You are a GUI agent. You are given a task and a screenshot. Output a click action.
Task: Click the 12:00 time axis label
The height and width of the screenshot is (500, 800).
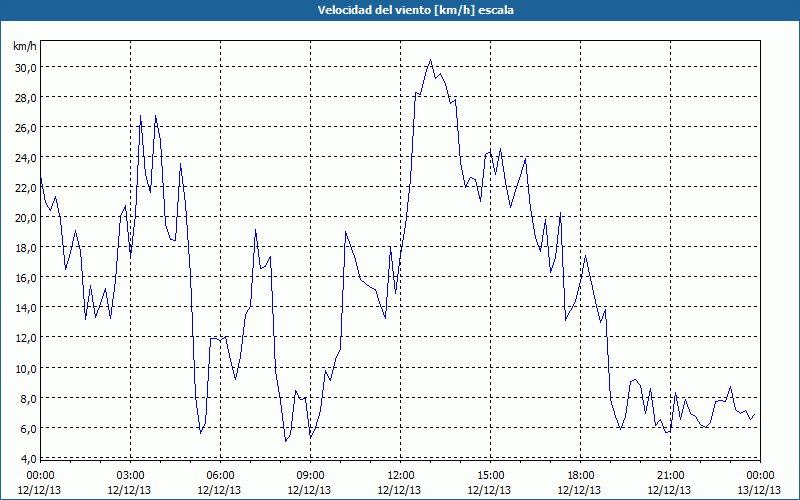click(401, 475)
